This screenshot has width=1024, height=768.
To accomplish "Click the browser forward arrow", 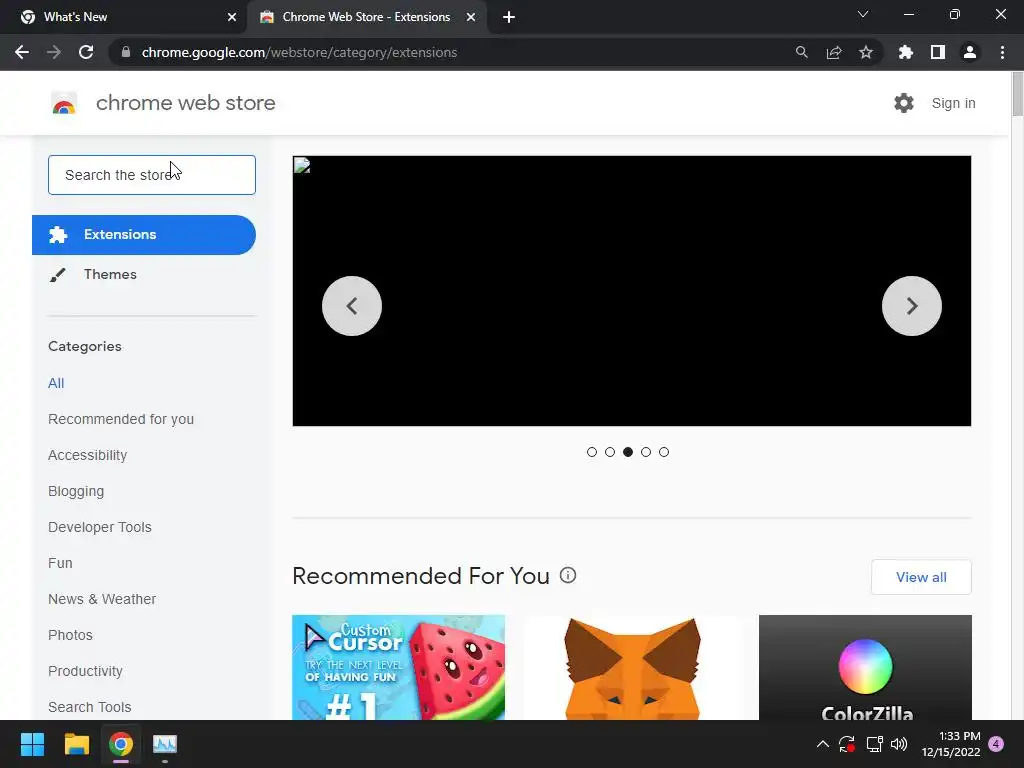I will [54, 52].
